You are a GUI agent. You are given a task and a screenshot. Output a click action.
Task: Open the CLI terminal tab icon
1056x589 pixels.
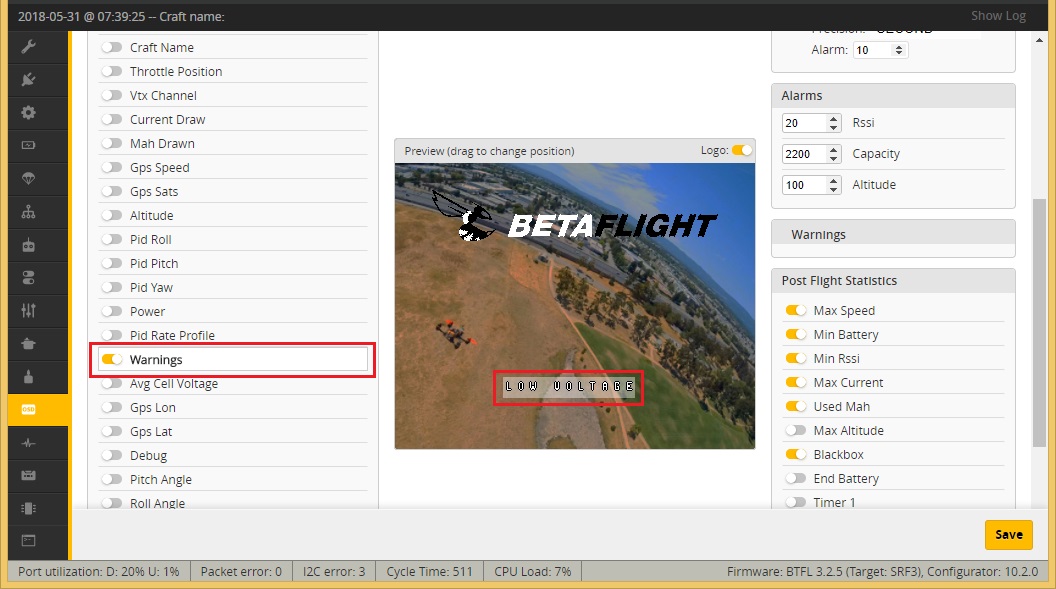(28, 541)
